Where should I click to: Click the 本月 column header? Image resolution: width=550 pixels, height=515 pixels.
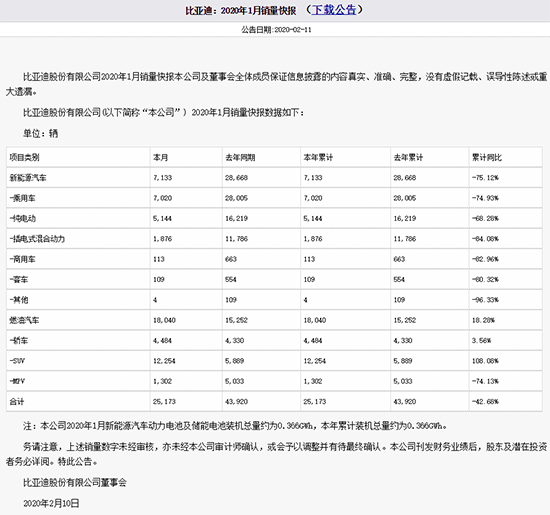tap(161, 158)
